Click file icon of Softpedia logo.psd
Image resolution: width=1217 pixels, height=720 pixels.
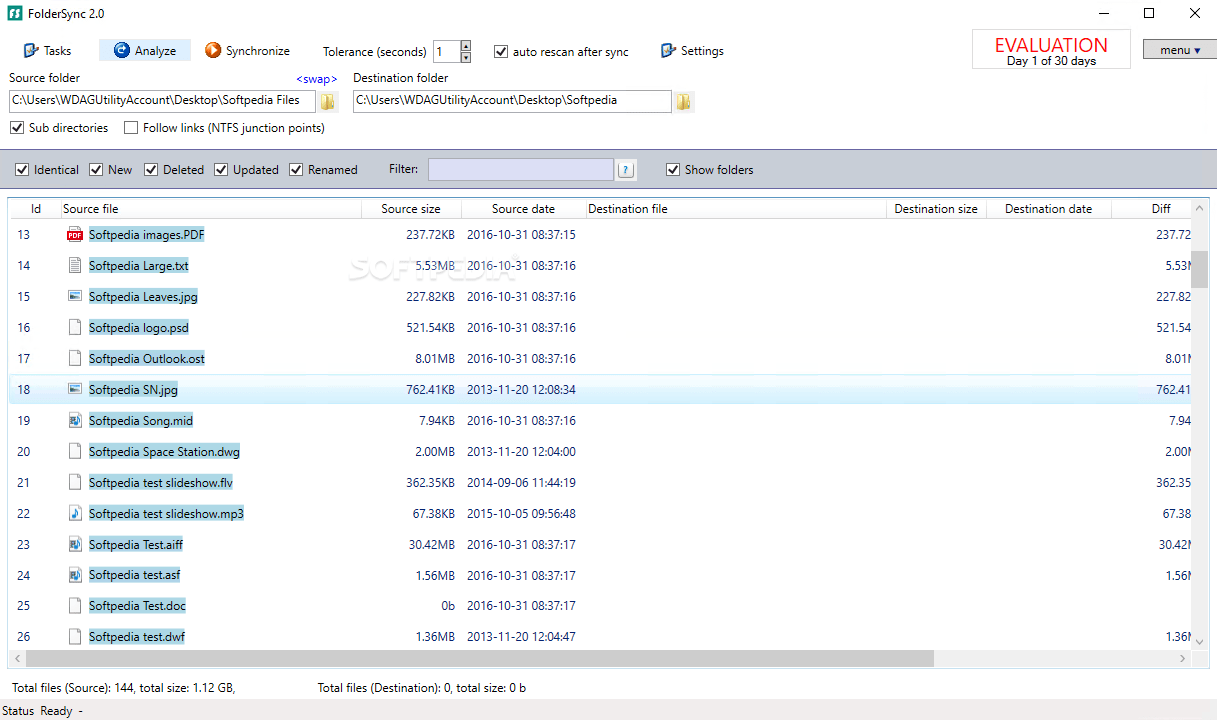[x=75, y=328]
